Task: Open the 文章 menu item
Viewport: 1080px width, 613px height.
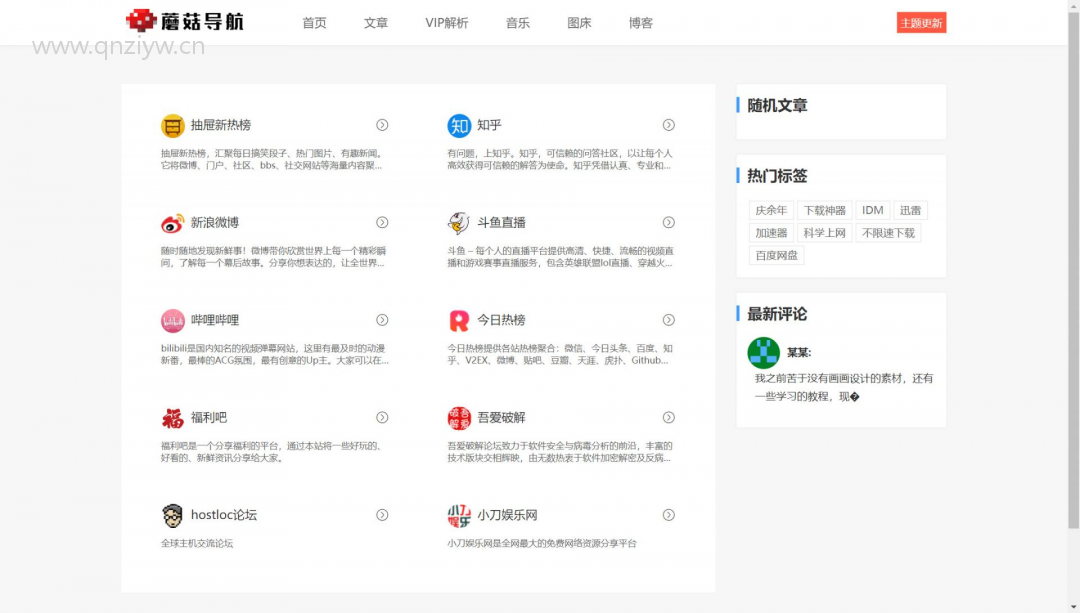Action: (376, 23)
